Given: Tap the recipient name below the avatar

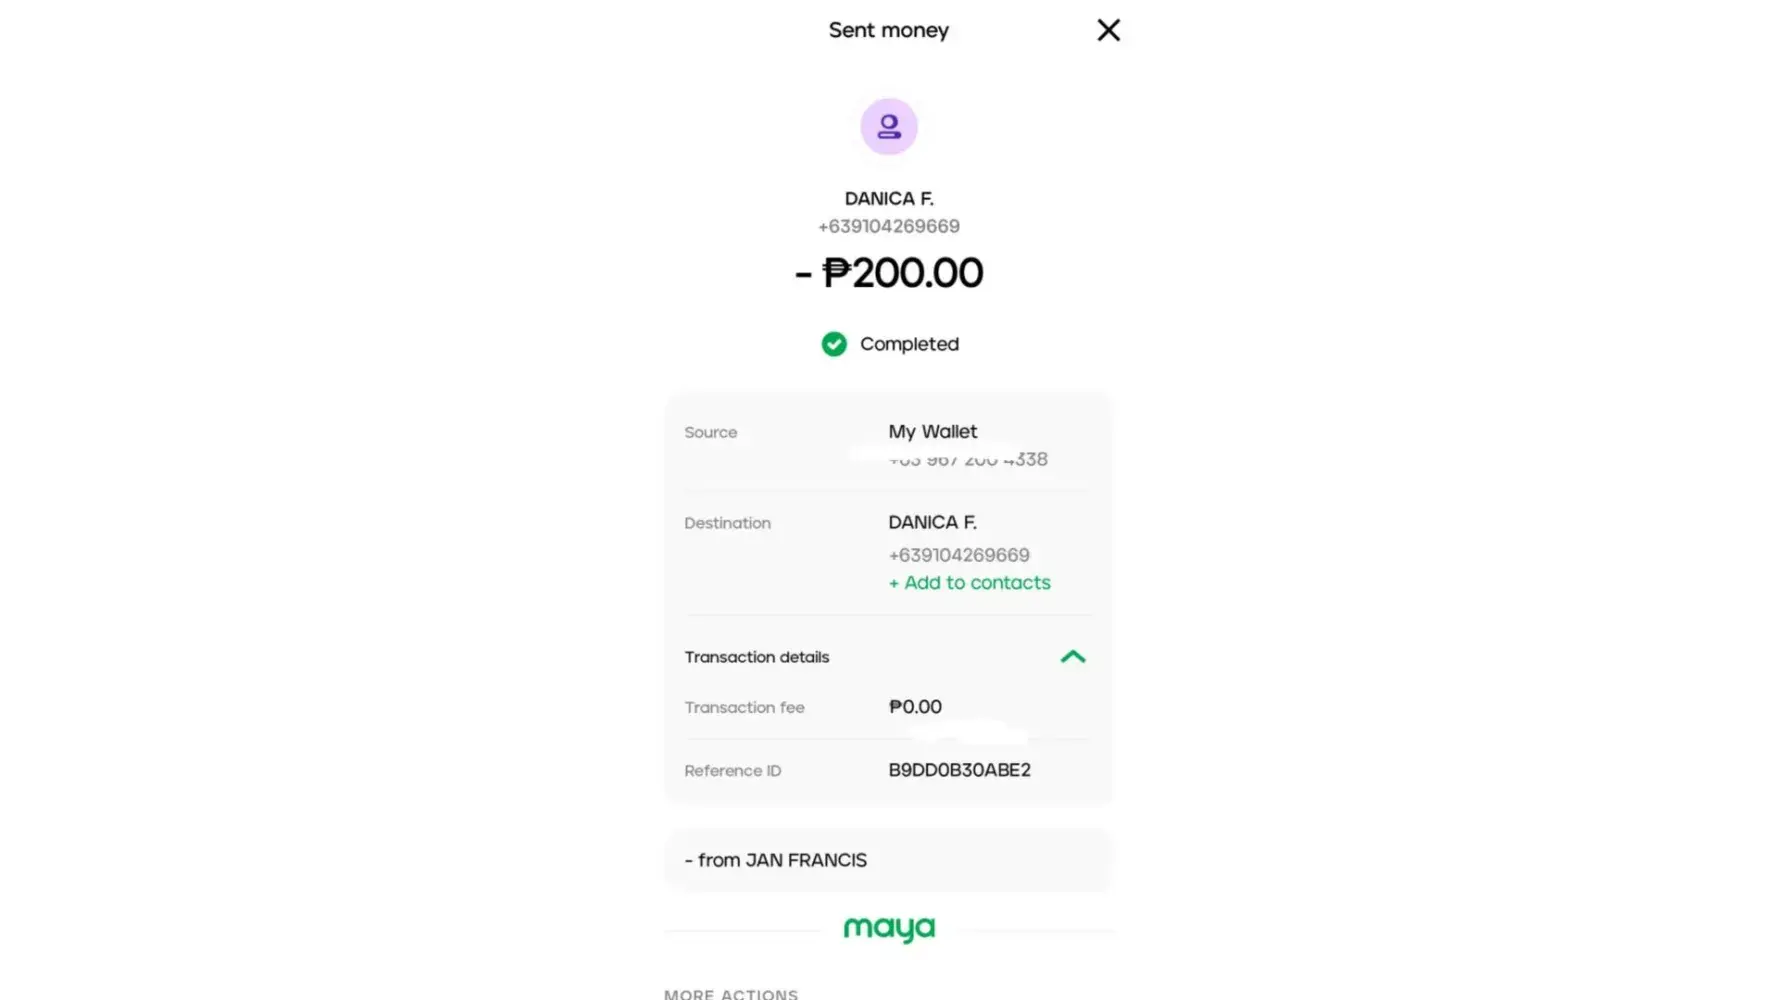Looking at the screenshot, I should (889, 199).
